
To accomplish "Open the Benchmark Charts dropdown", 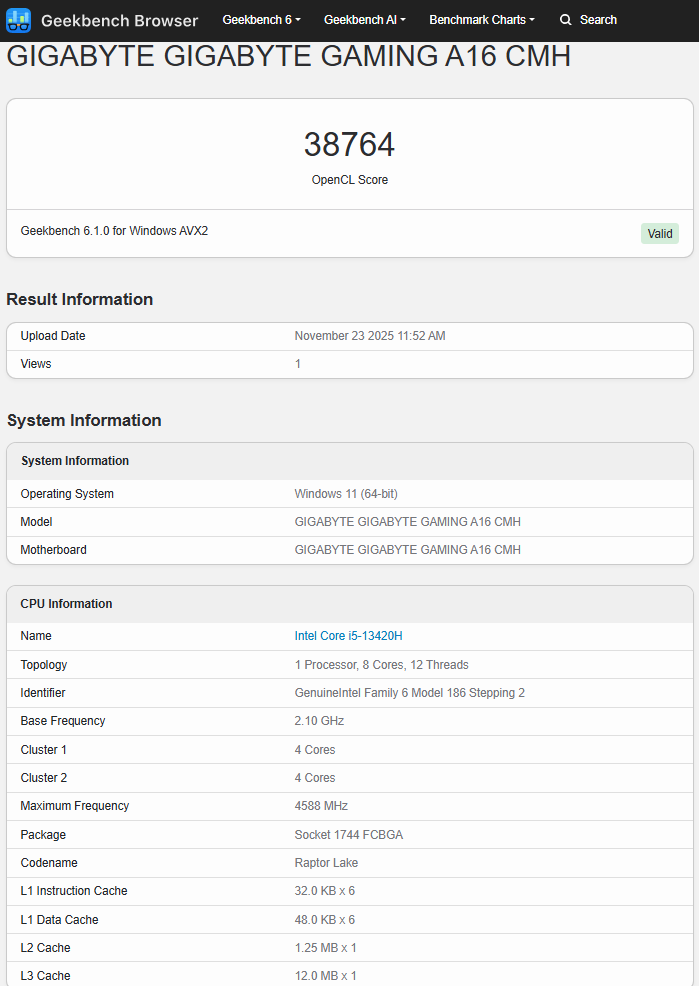I will (482, 19).
